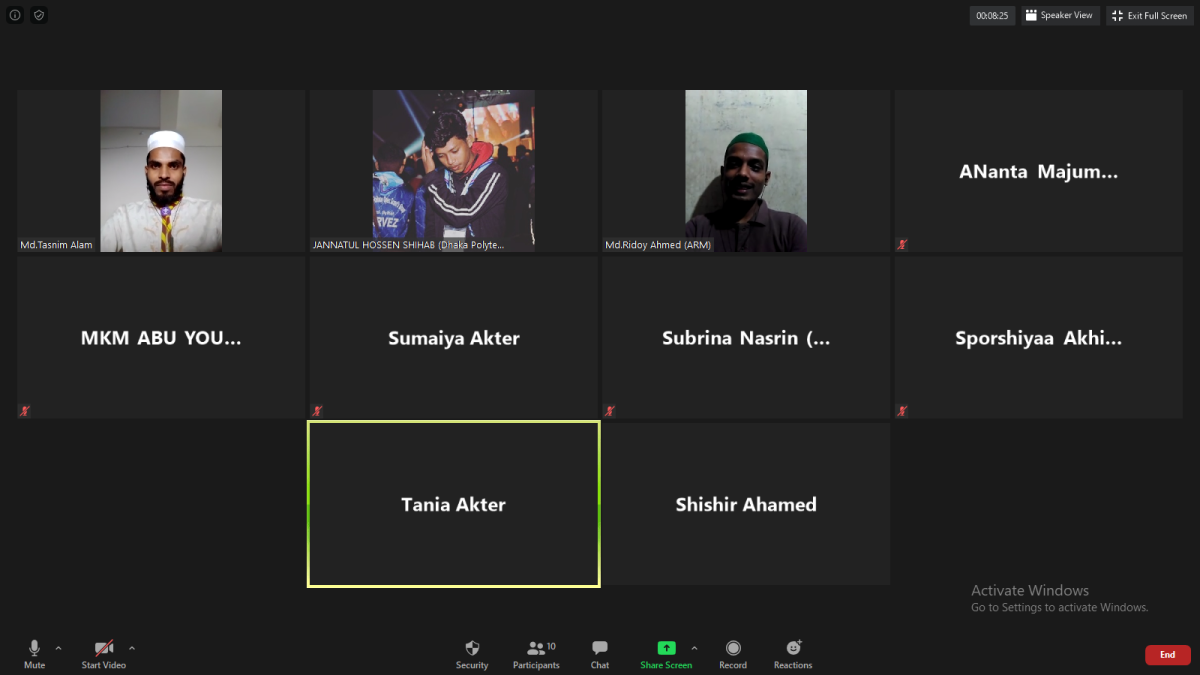Click the Participants icon in the toolbar
The width and height of the screenshot is (1200, 675).
tap(536, 652)
